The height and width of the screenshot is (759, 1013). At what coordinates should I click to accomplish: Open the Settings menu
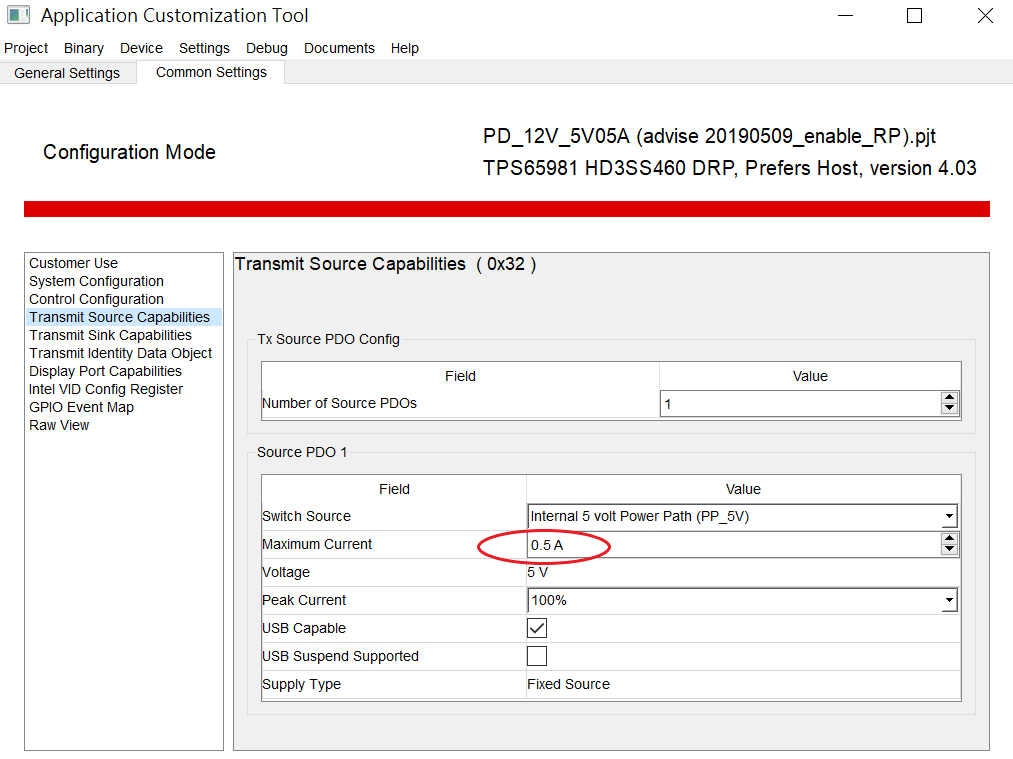pyautogui.click(x=204, y=48)
